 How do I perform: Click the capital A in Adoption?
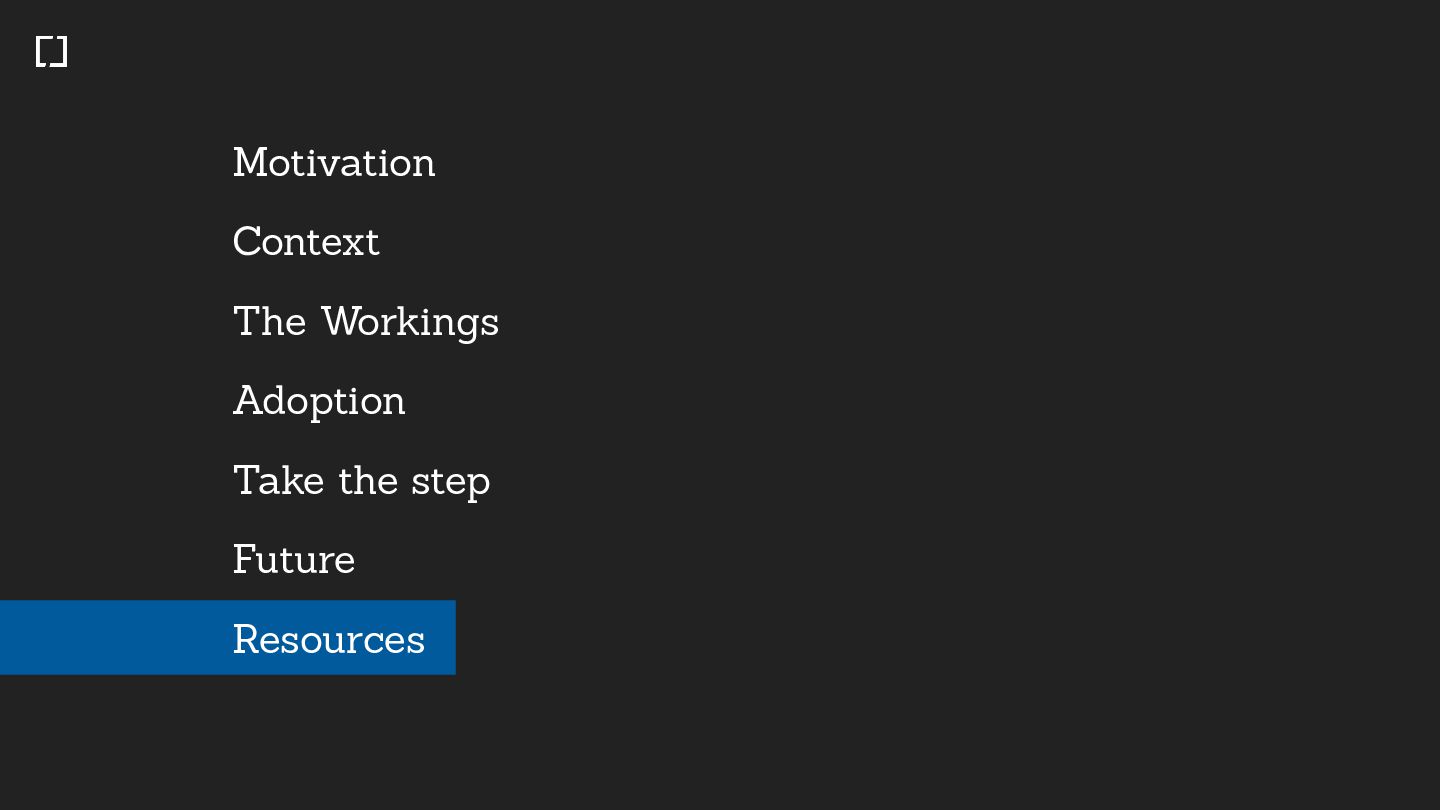tap(247, 401)
